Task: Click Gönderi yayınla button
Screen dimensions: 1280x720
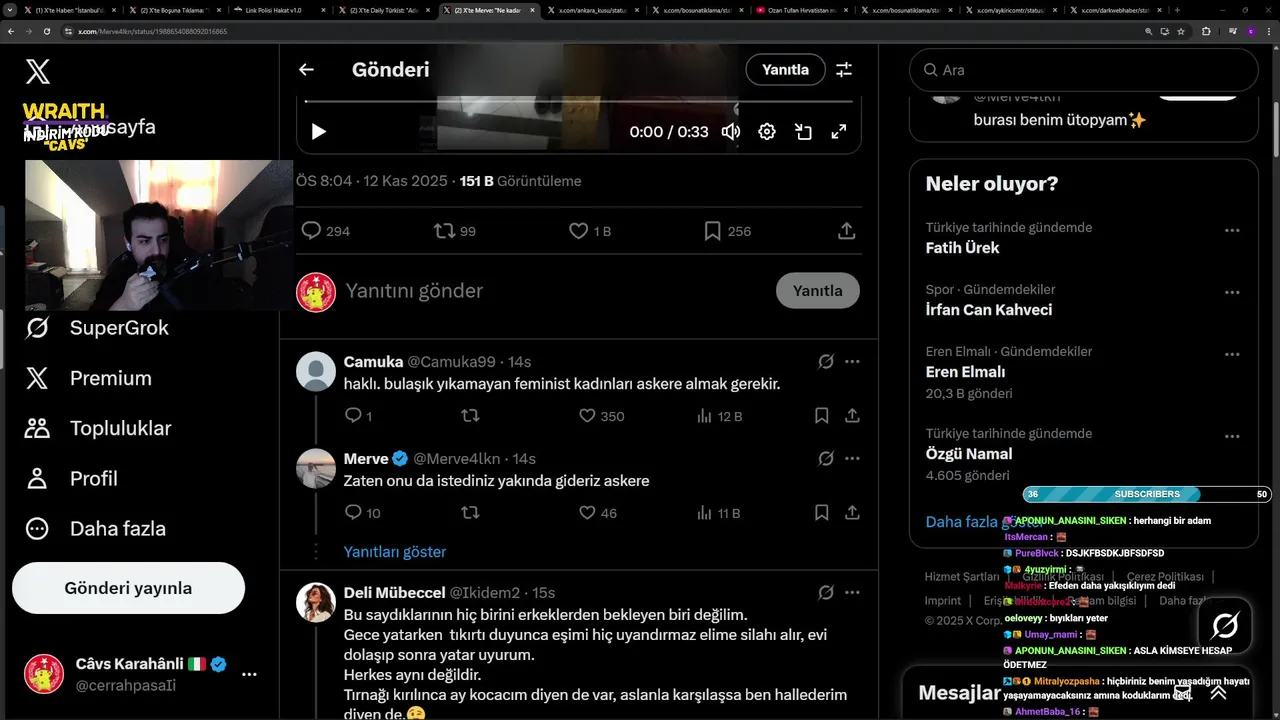Action: [x=128, y=588]
